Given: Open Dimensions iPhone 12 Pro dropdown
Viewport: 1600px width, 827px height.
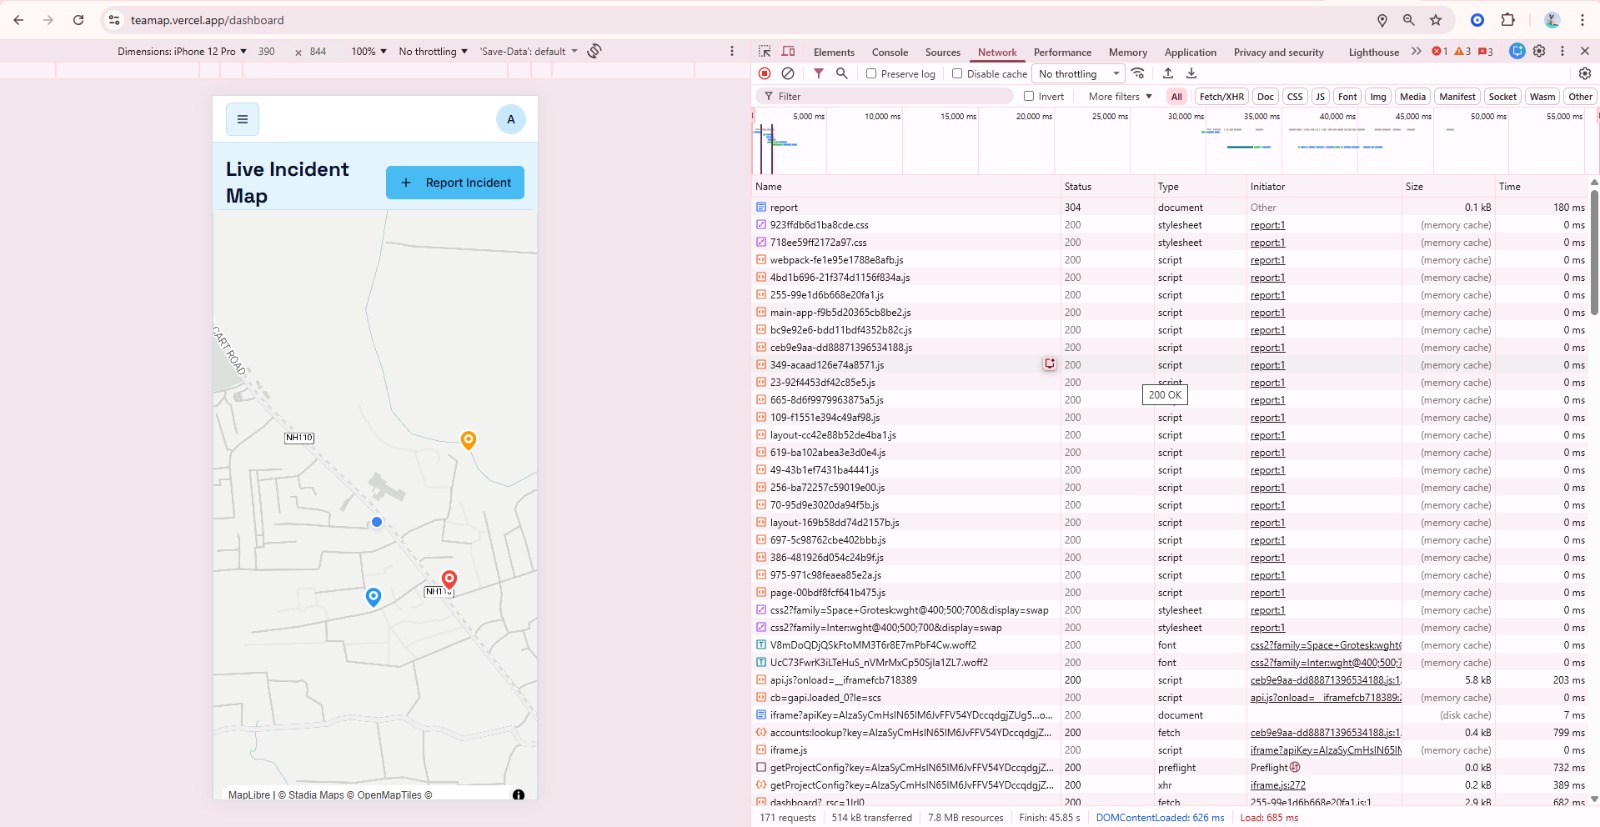Looking at the screenshot, I should tap(182, 51).
